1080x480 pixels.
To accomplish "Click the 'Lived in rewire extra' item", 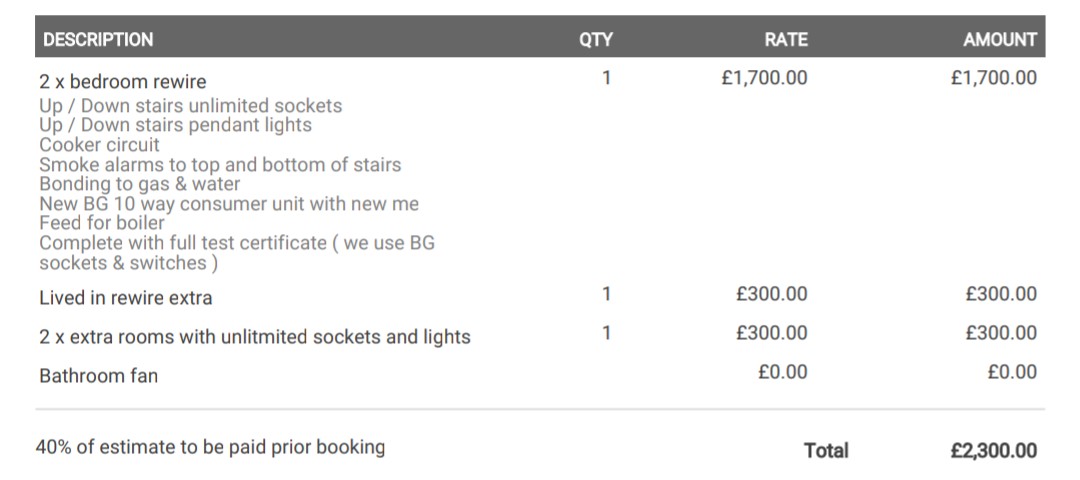I will click(126, 298).
